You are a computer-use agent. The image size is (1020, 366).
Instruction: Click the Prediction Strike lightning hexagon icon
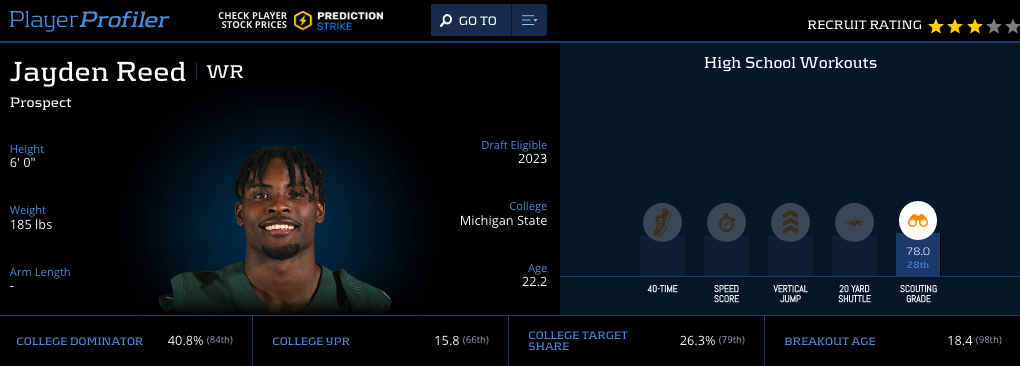tap(302, 21)
